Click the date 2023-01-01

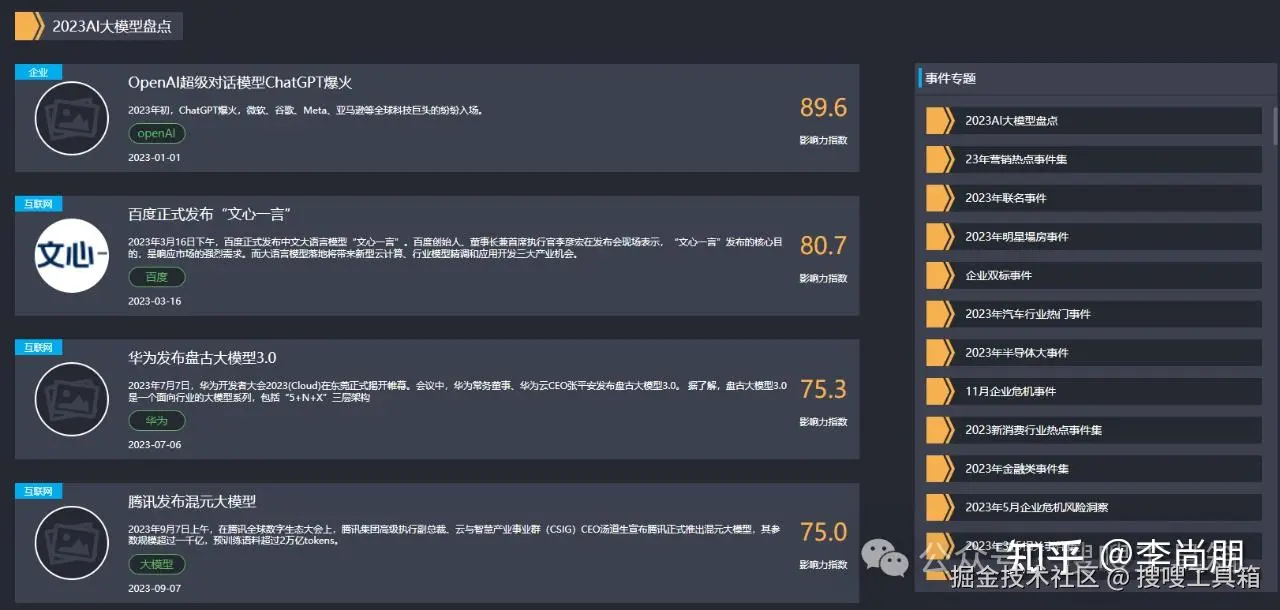[155, 158]
